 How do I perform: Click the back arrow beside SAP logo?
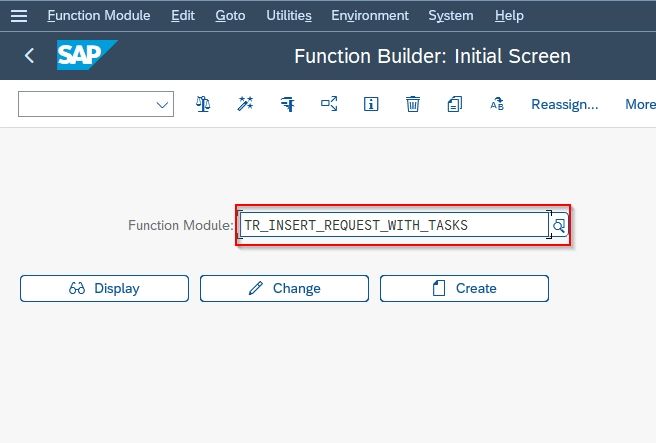29,55
